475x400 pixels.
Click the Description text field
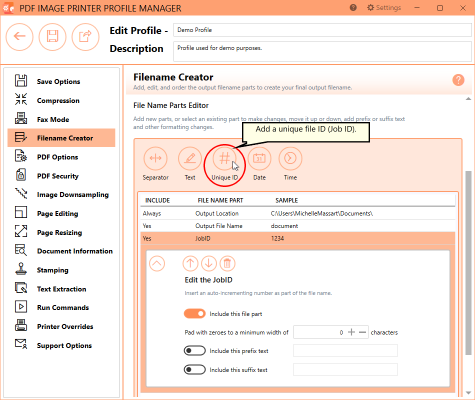pos(322,51)
